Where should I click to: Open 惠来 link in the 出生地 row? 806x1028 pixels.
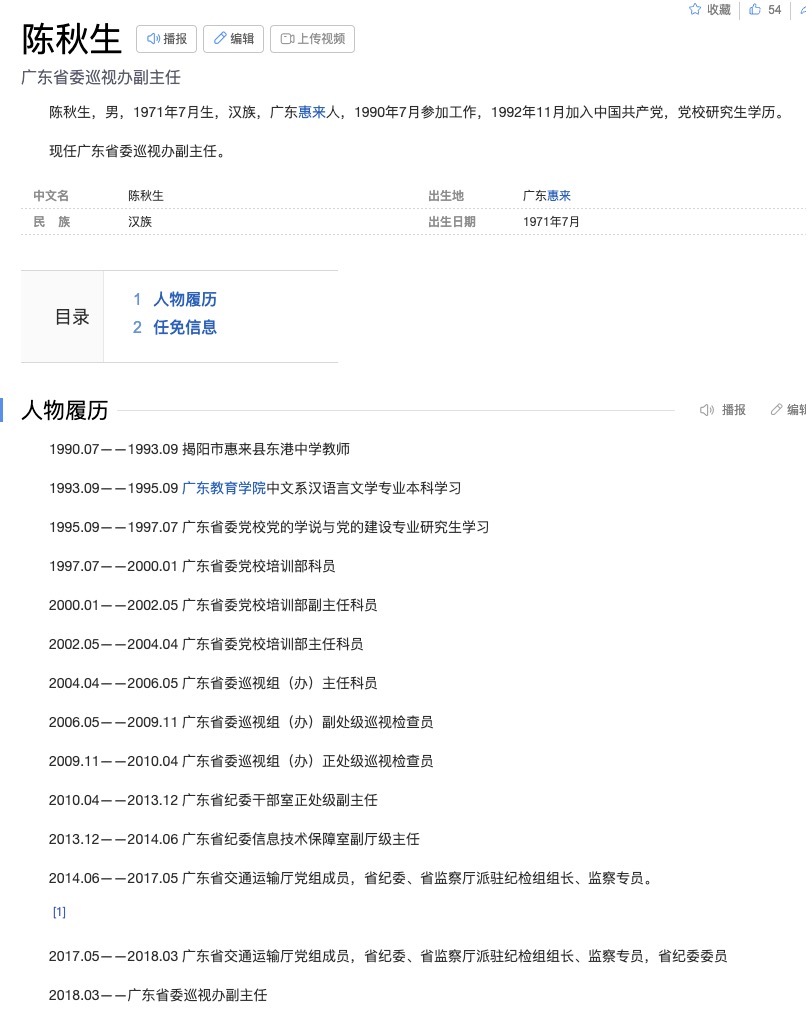[558, 196]
